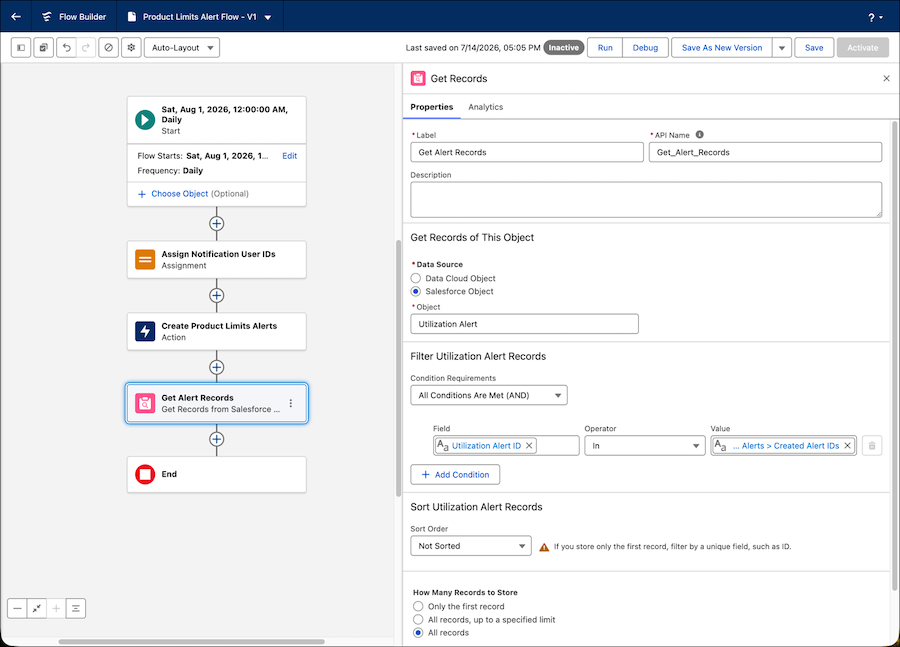Open the In operator dropdown

point(645,445)
